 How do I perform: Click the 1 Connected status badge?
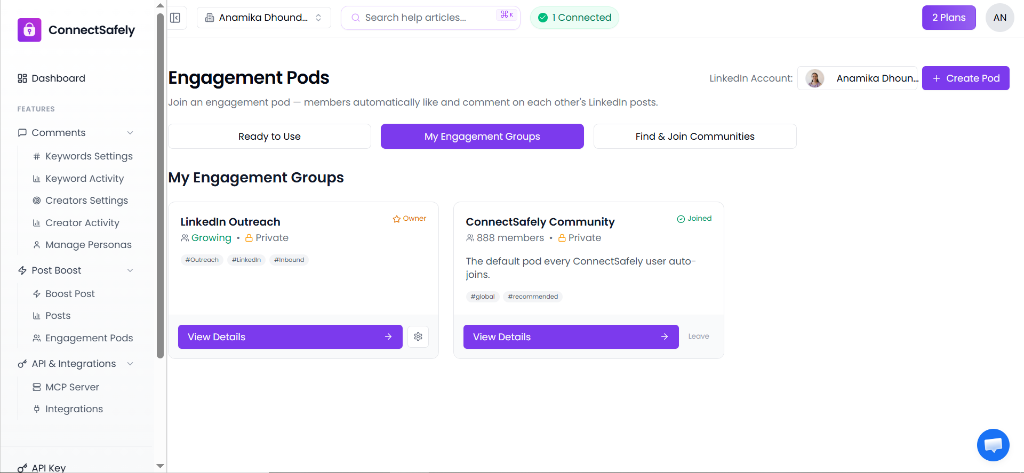point(574,18)
